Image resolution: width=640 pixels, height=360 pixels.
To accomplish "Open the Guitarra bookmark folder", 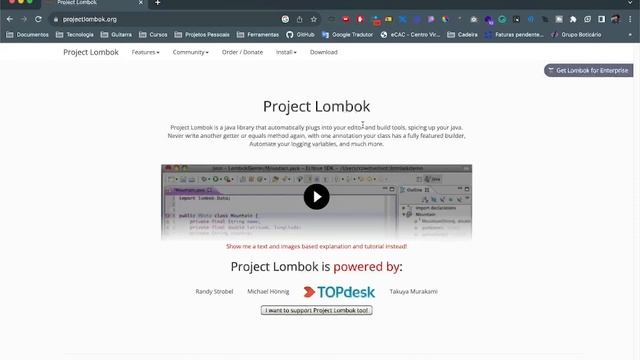I will [x=116, y=35].
